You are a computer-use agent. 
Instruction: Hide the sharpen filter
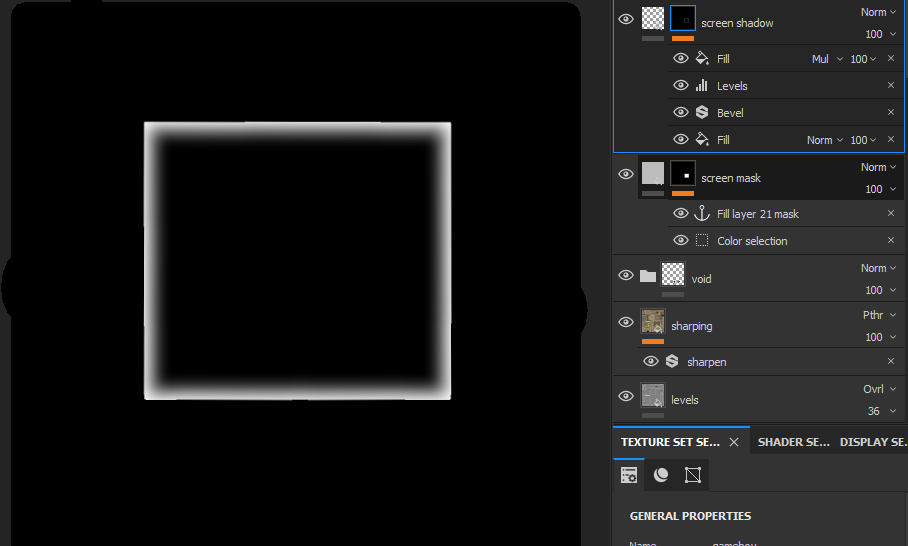[x=651, y=361]
